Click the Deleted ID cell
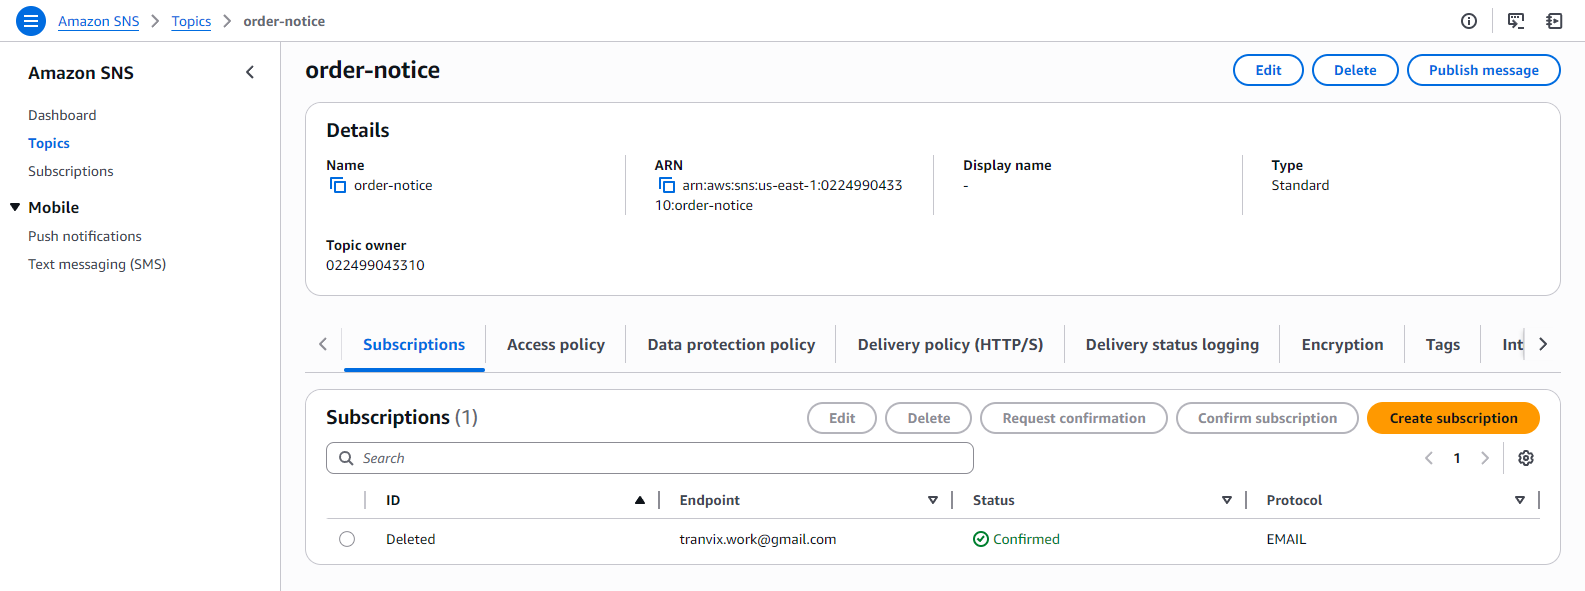The image size is (1585, 591). (x=411, y=539)
